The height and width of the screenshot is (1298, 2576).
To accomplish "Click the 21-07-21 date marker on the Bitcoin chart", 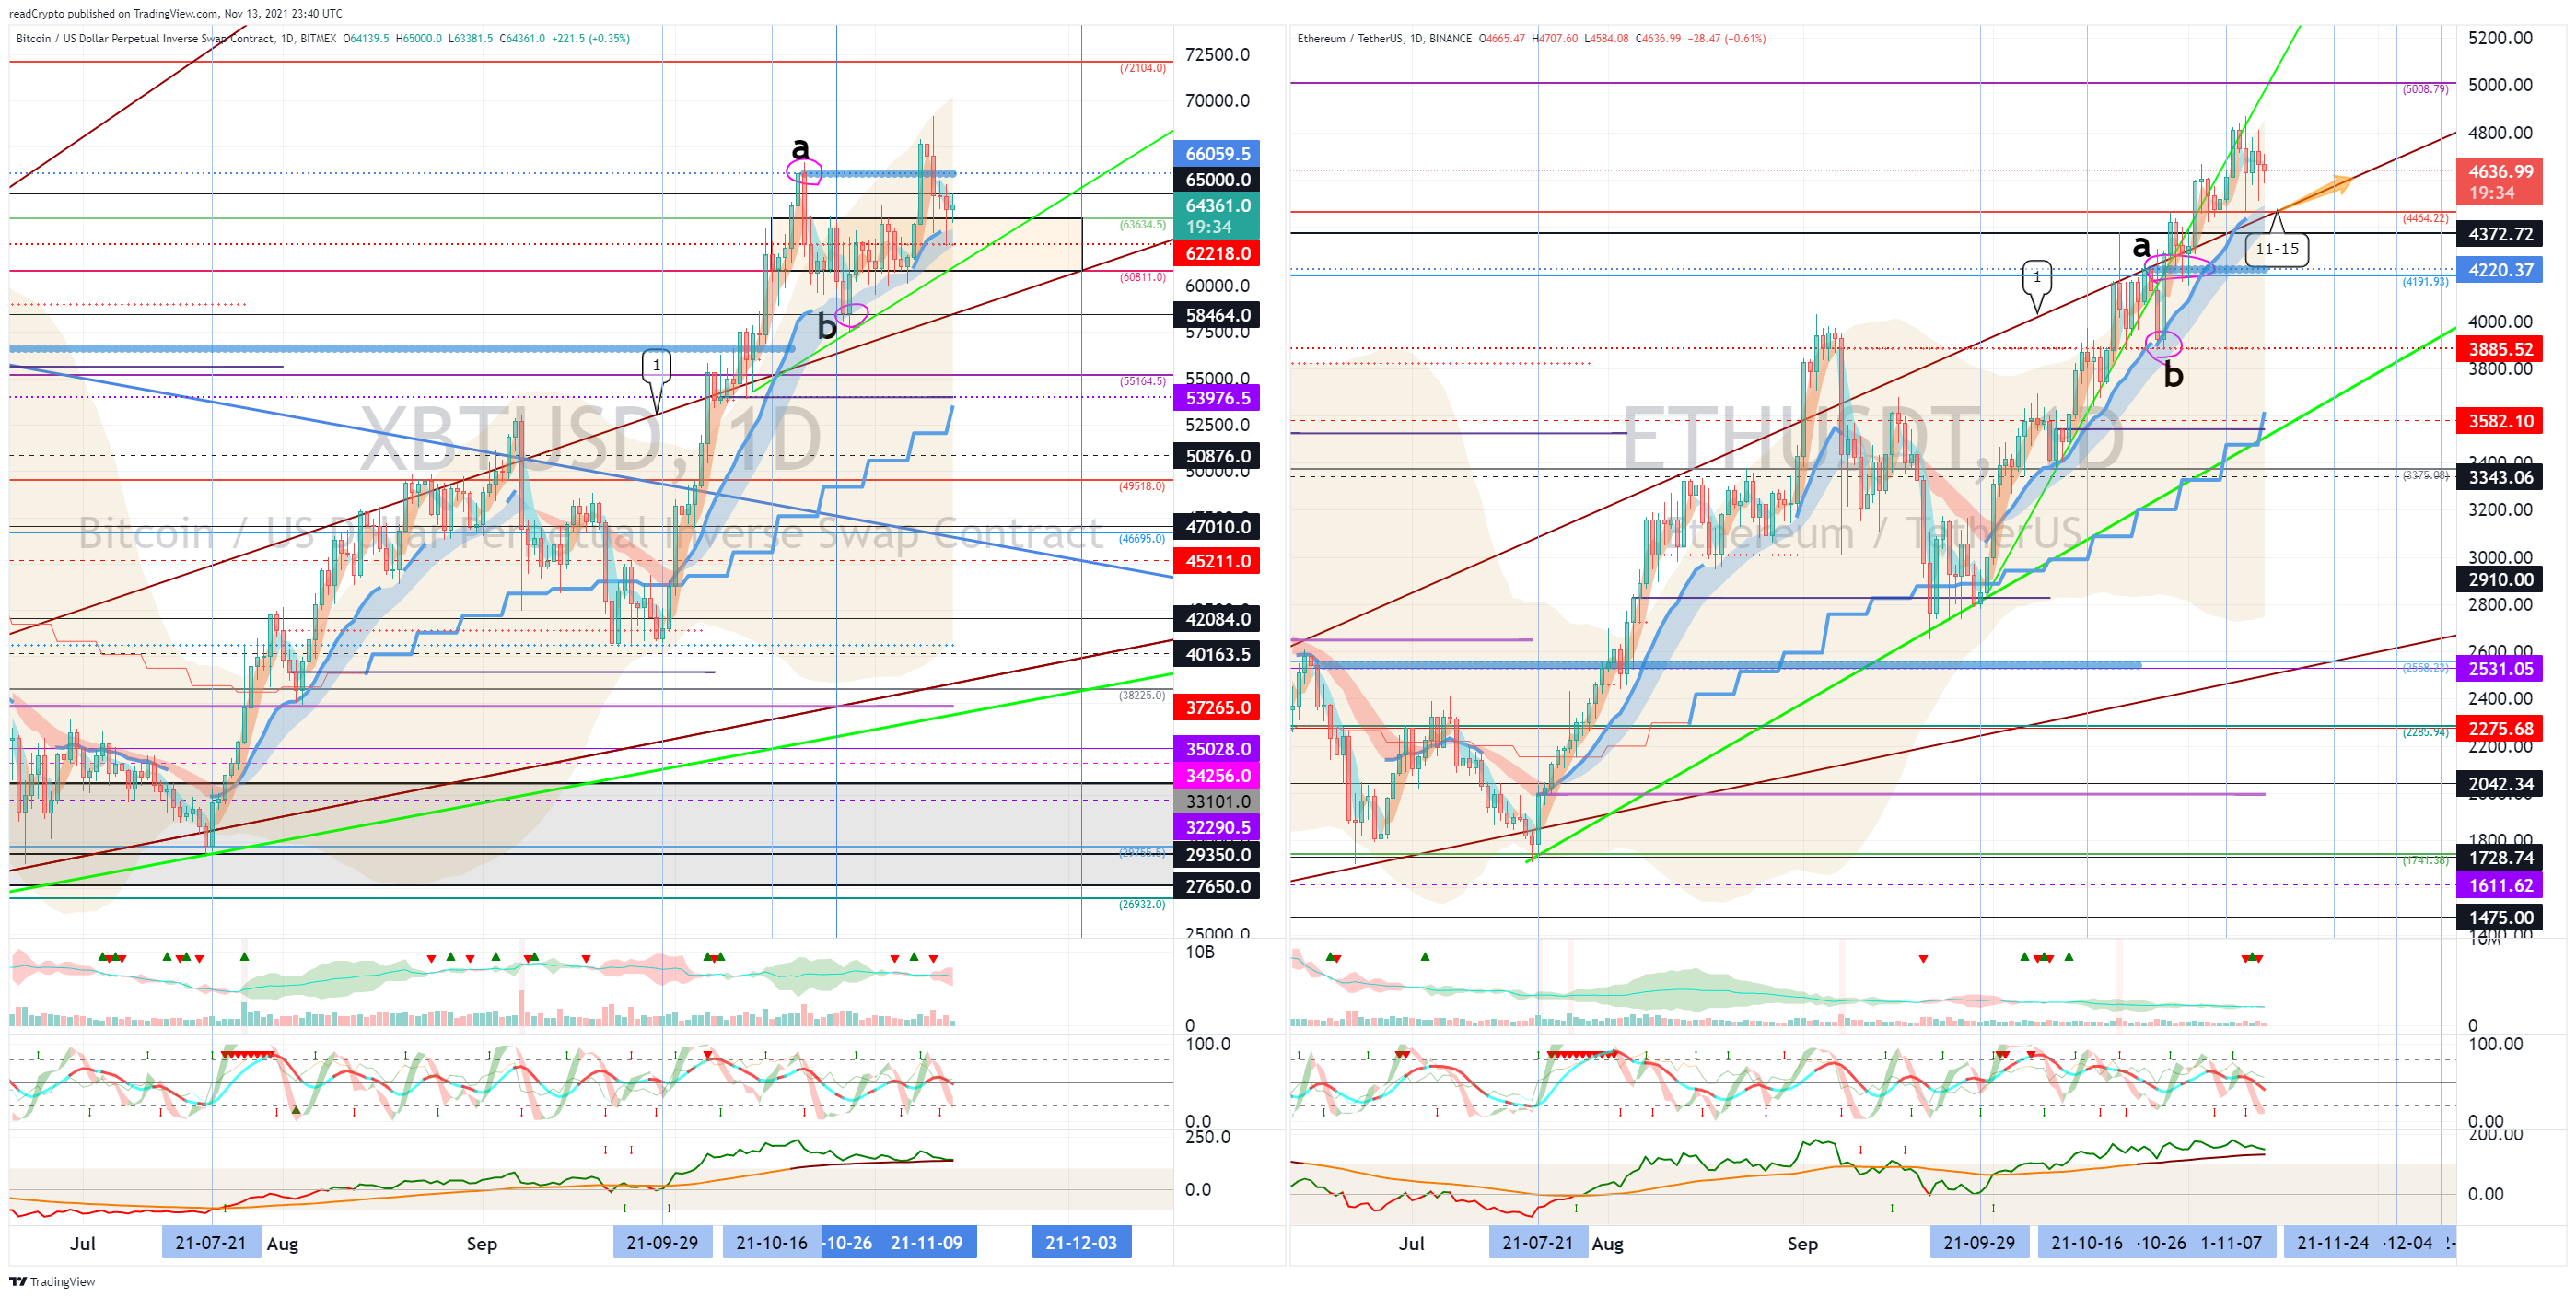I will (211, 1243).
